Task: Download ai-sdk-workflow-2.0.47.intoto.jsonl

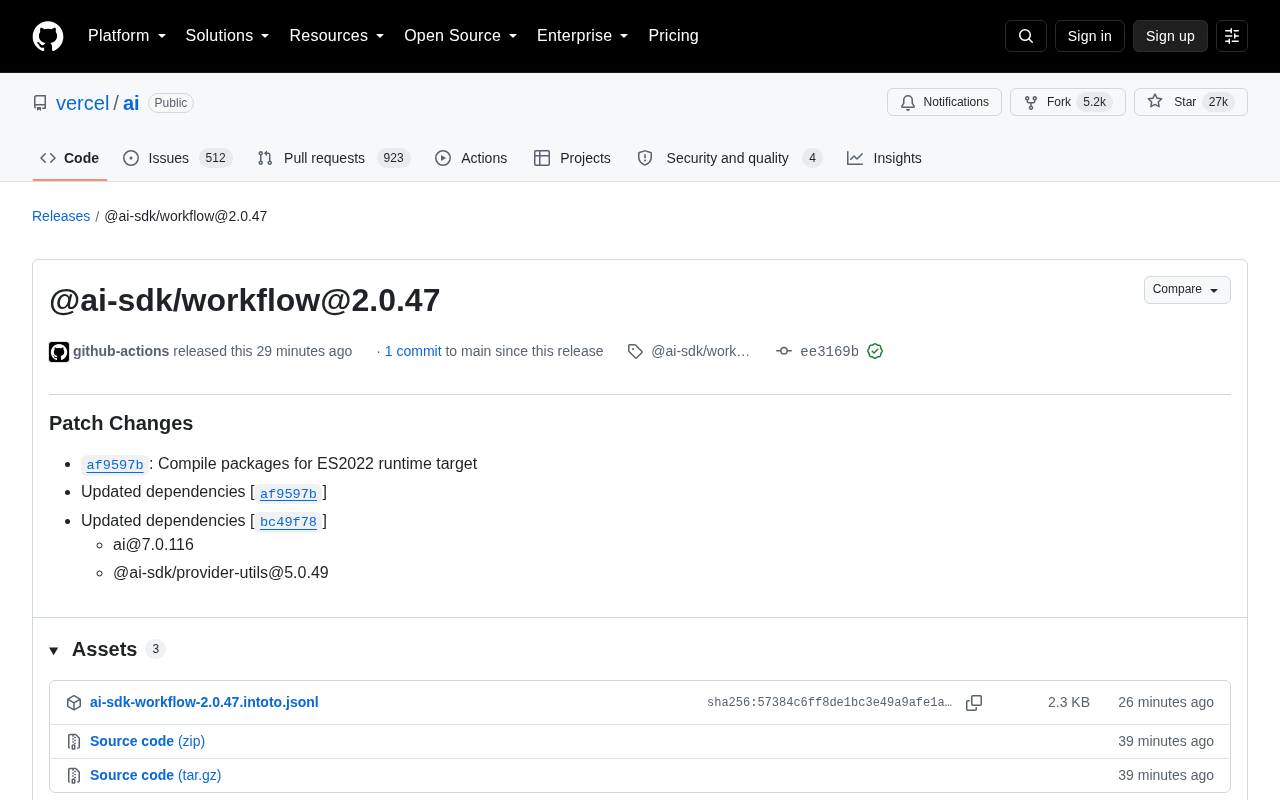Action: coord(204,702)
